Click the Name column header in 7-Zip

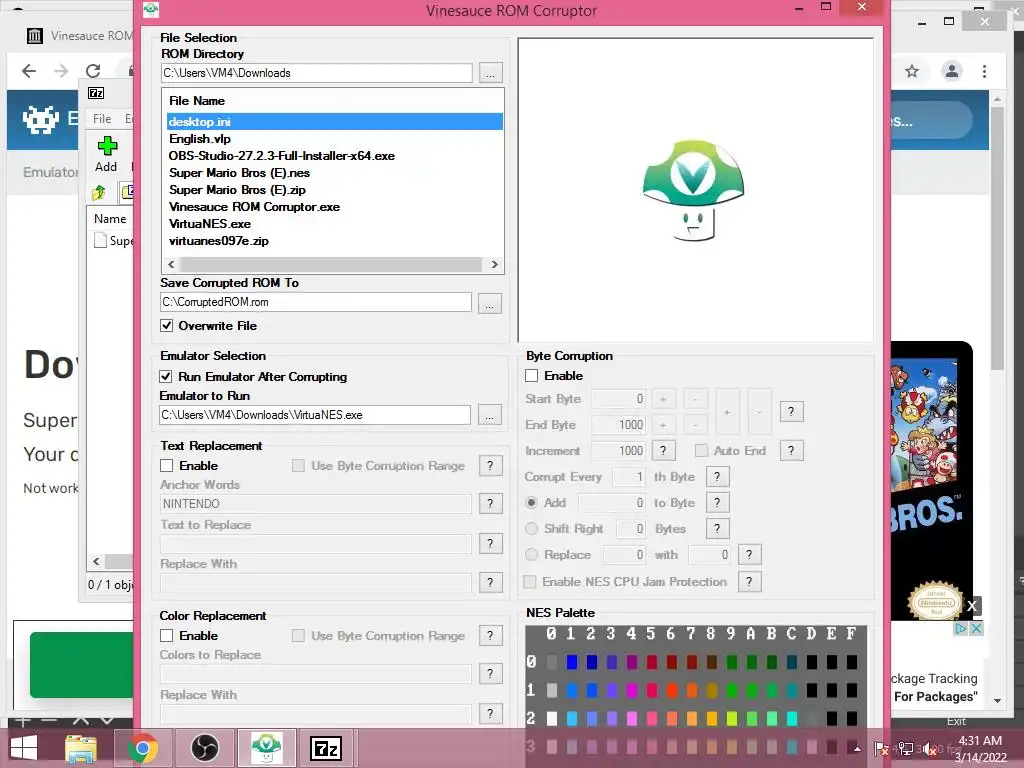pos(110,219)
